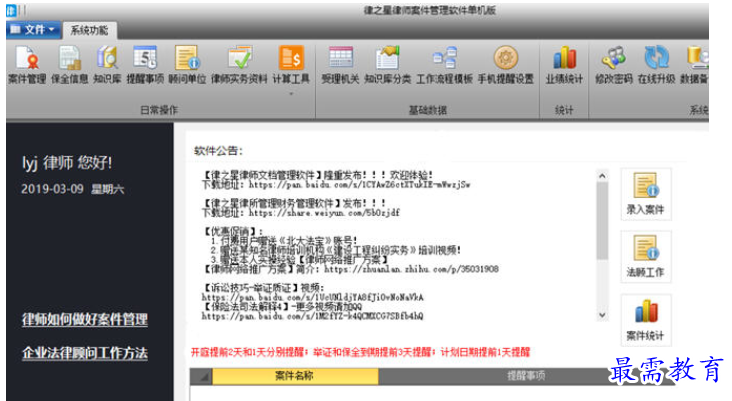
Task: Open 手机提醒设置 phone reminder settings
Action: coord(506,65)
